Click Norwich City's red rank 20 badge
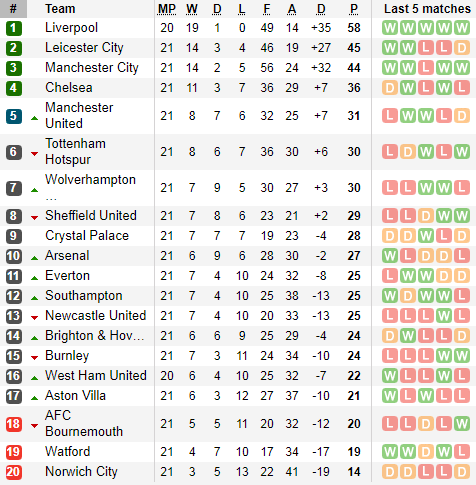 pos(14,472)
